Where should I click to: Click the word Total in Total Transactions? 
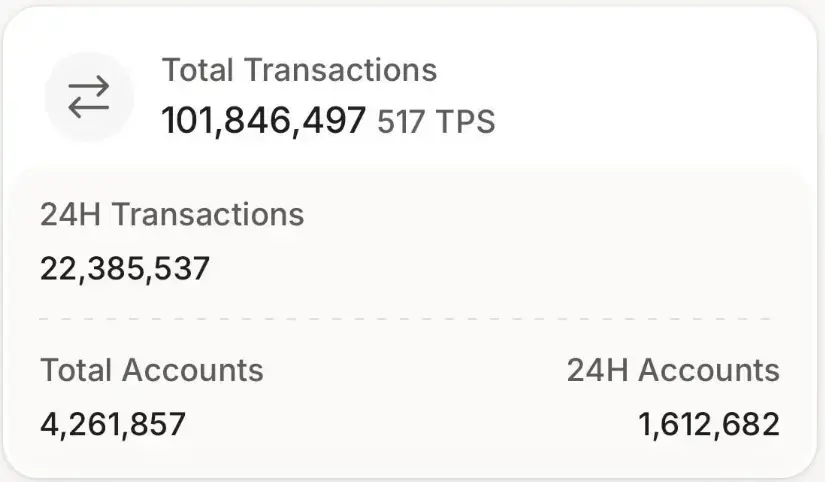[x=199, y=70]
